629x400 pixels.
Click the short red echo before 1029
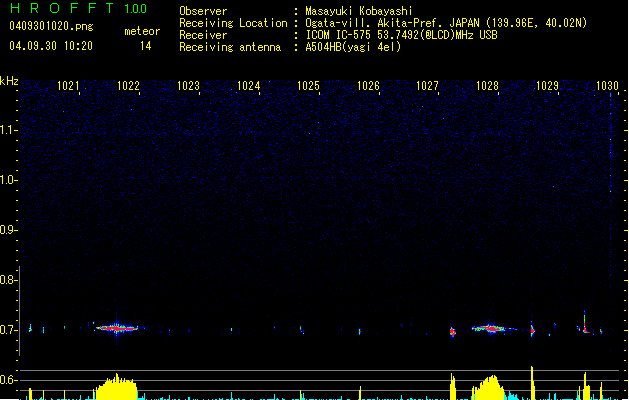(533, 331)
